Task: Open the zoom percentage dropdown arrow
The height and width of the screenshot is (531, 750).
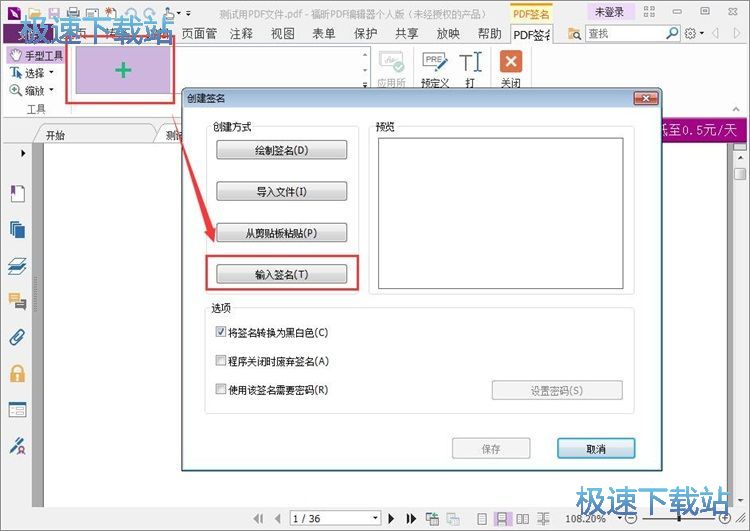Action: pos(620,518)
